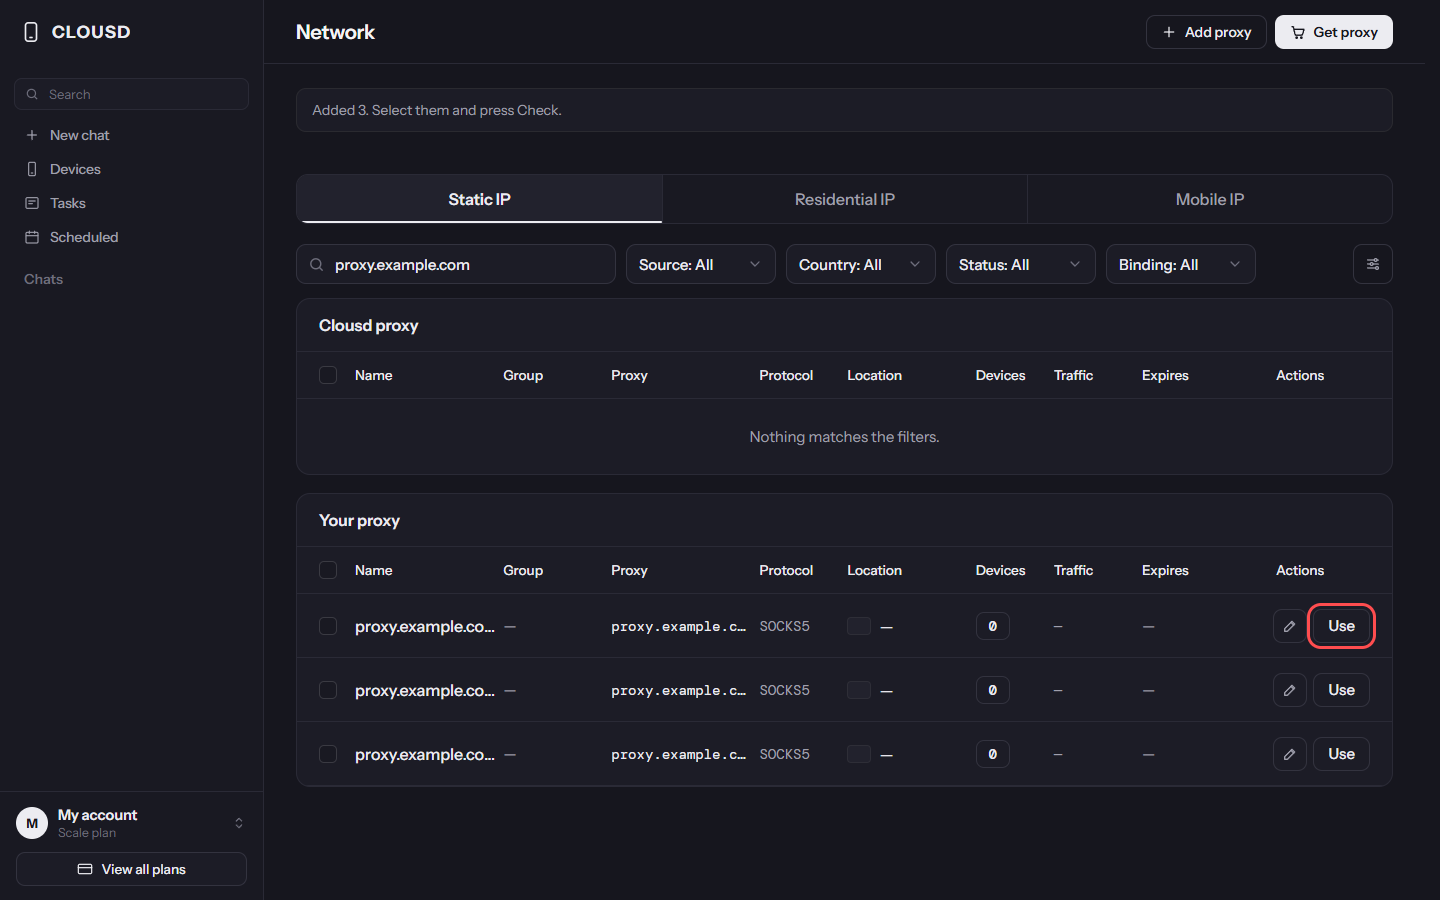
Task: Open Tasks via its list icon
Action: [32, 203]
